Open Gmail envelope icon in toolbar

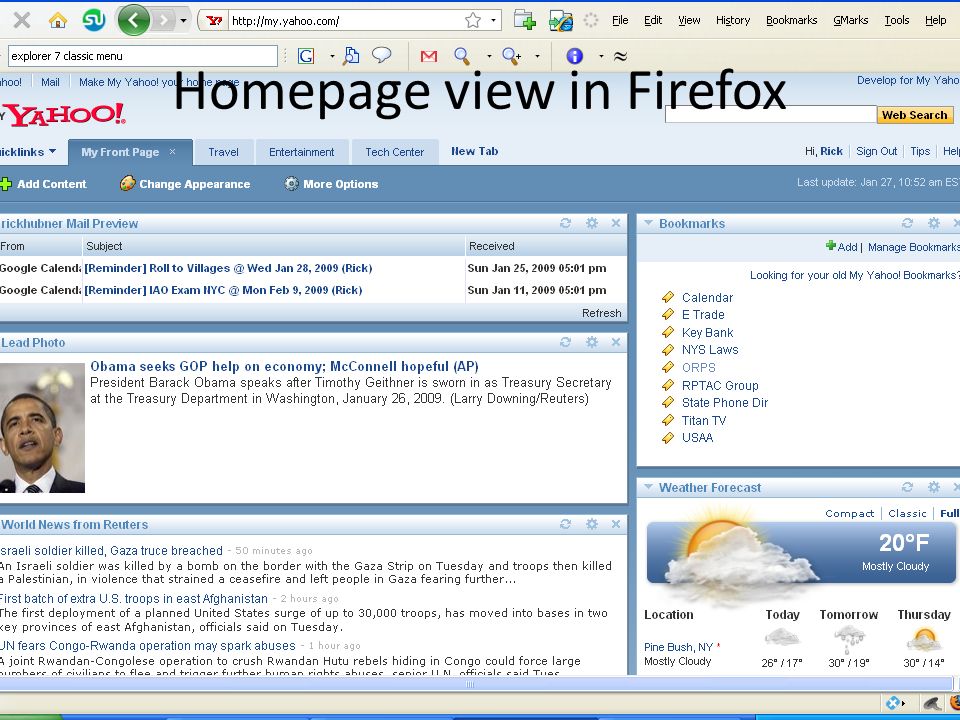click(429, 56)
